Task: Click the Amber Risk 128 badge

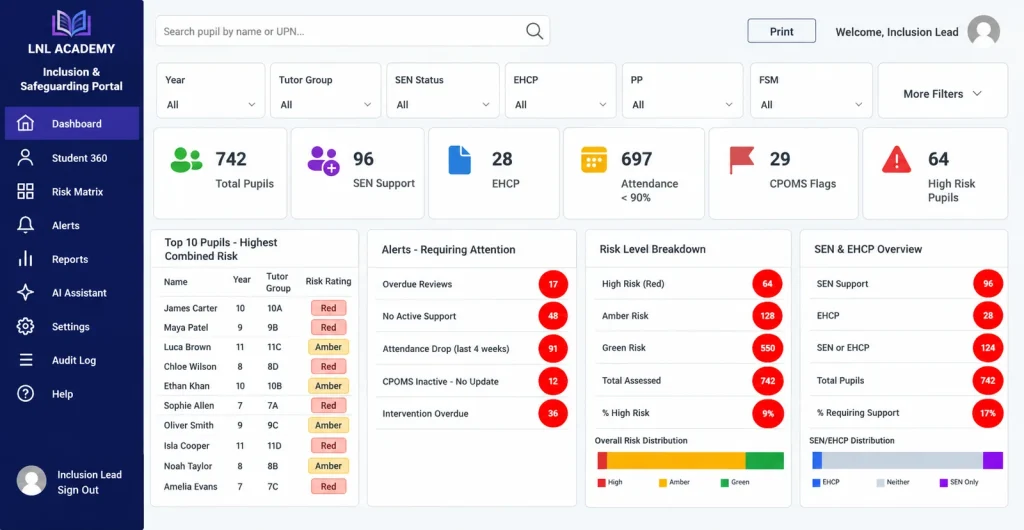Action: tap(767, 316)
